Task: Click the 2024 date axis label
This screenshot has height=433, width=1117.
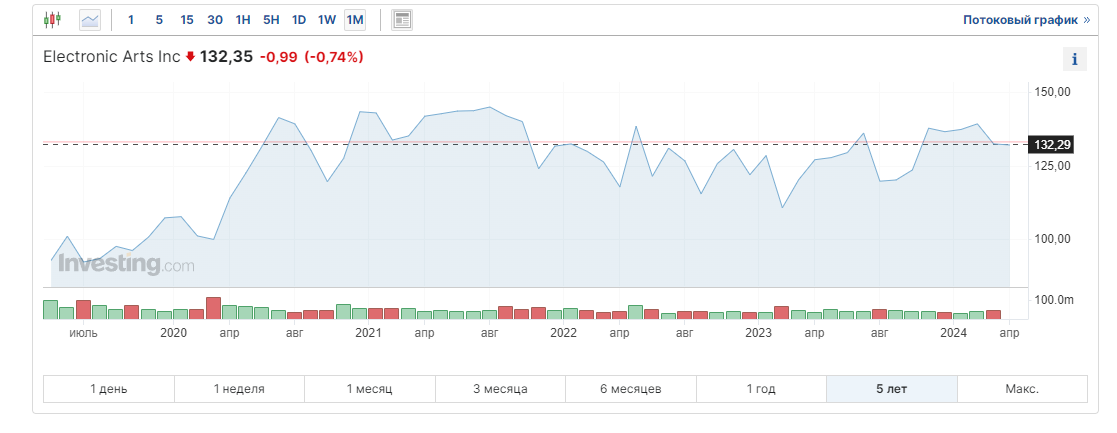Action: 953,333
